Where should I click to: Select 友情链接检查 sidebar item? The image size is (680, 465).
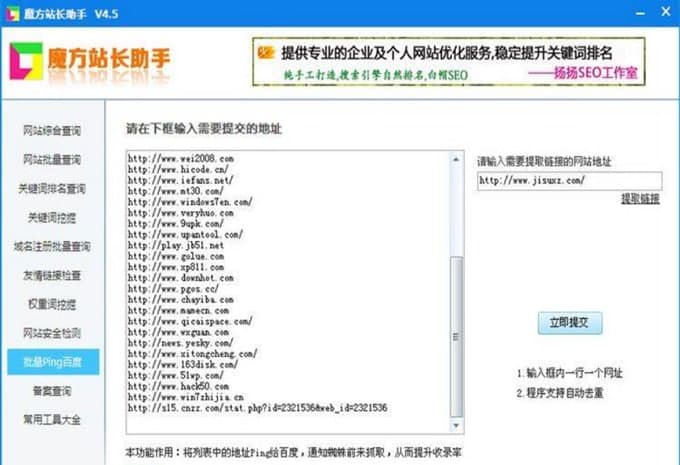tap(52, 275)
